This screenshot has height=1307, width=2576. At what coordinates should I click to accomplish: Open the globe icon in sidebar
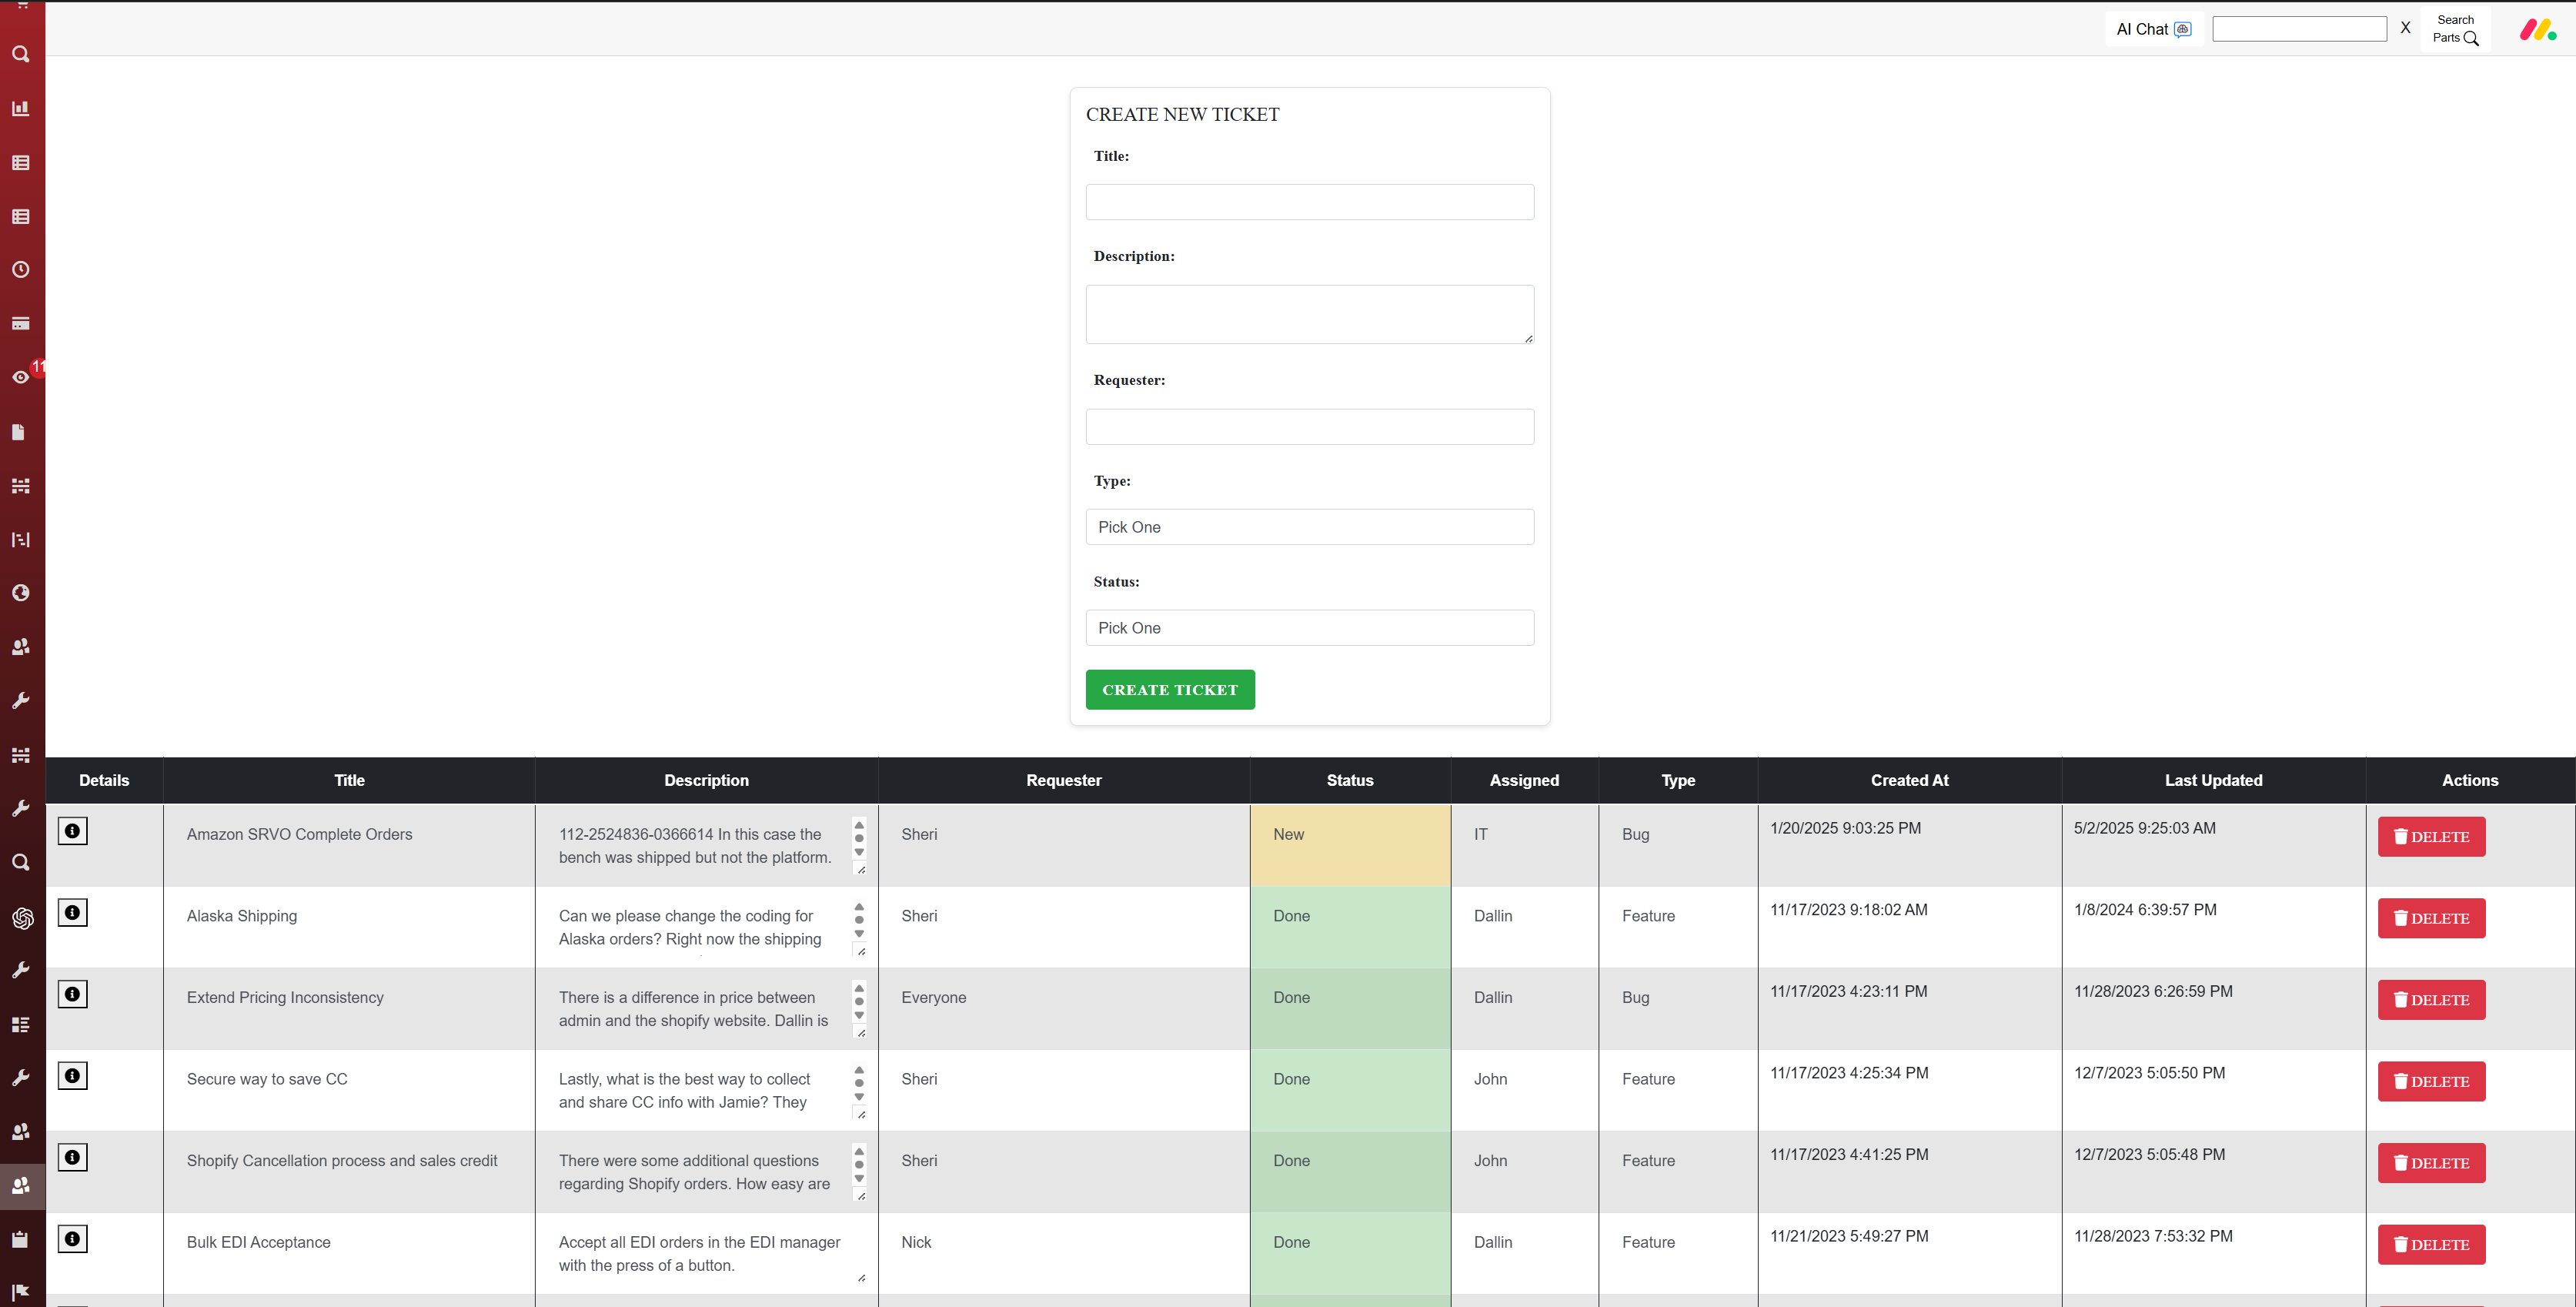coord(20,593)
